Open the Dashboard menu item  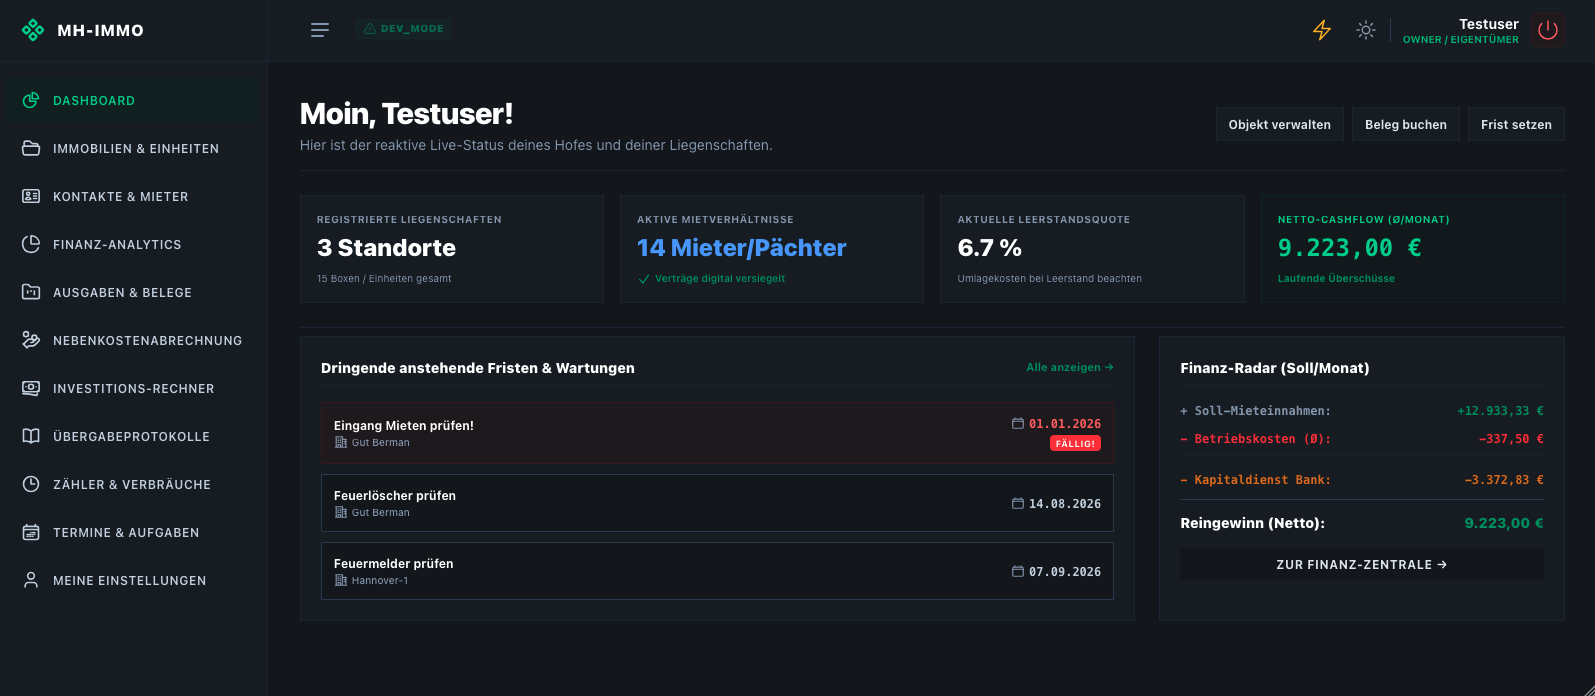pyautogui.click(x=134, y=100)
